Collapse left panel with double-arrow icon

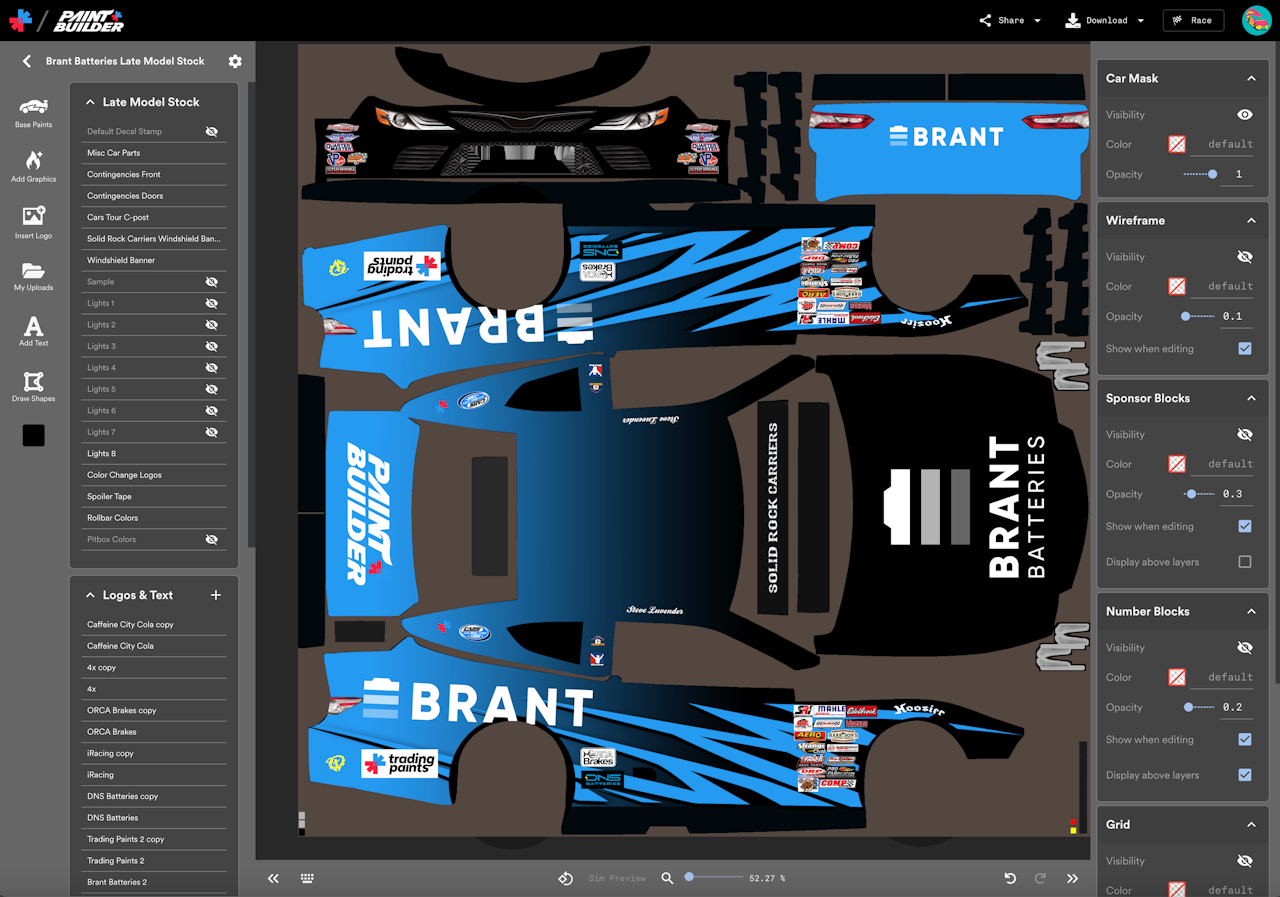pos(273,878)
